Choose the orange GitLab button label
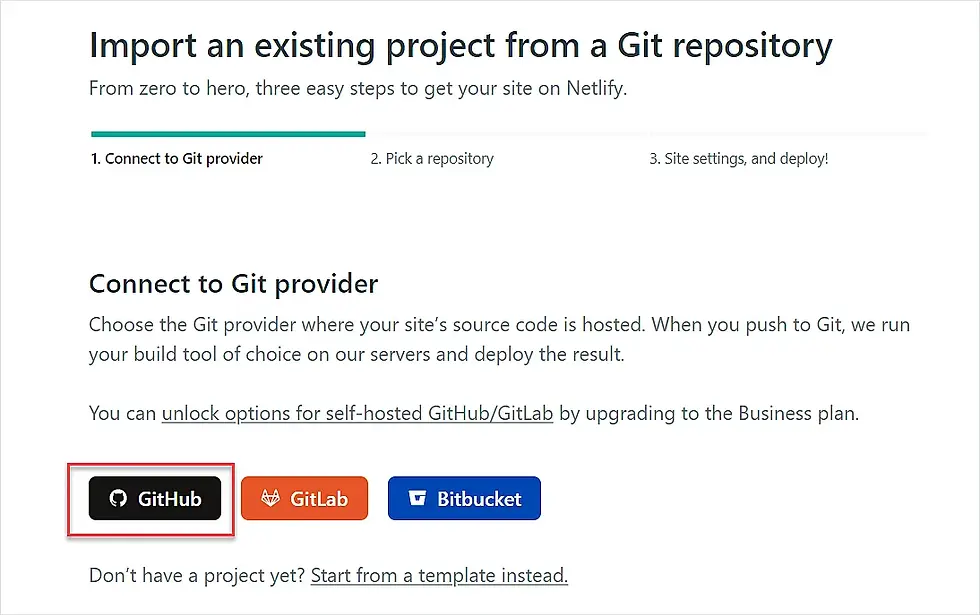The image size is (980, 615). click(x=319, y=499)
